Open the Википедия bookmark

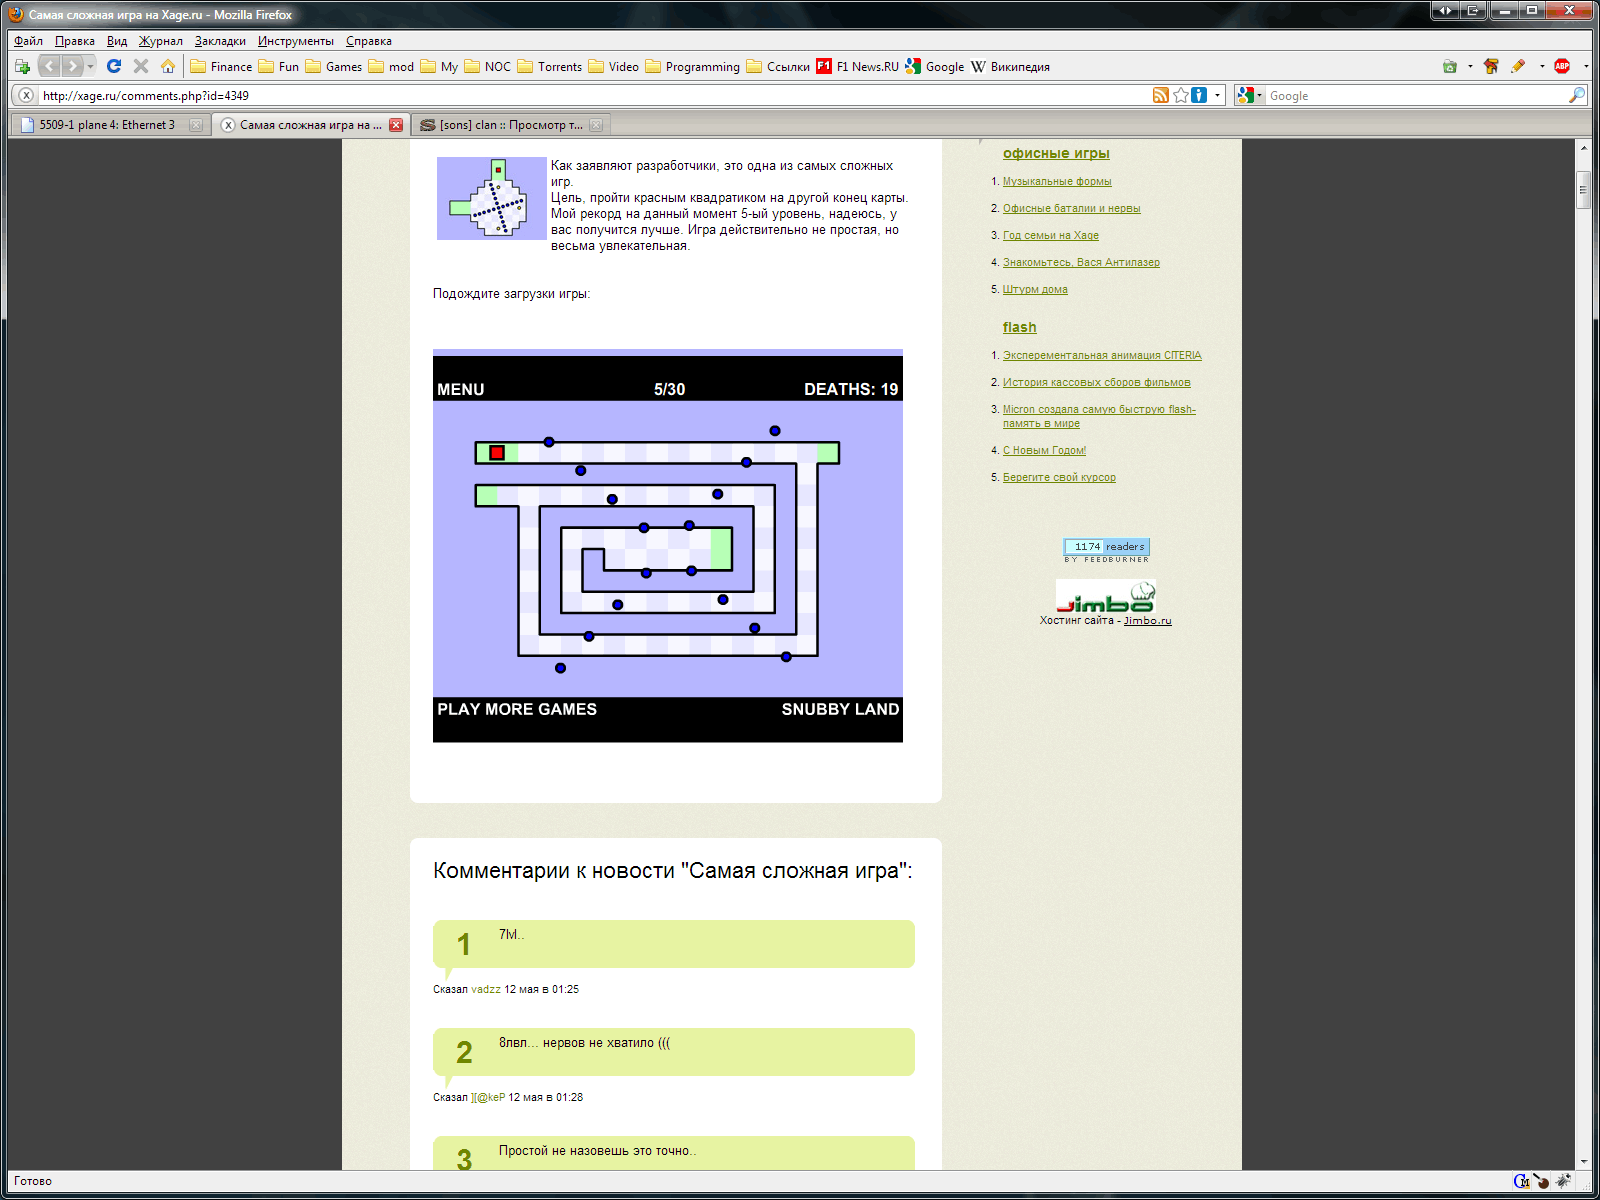(x=1010, y=67)
